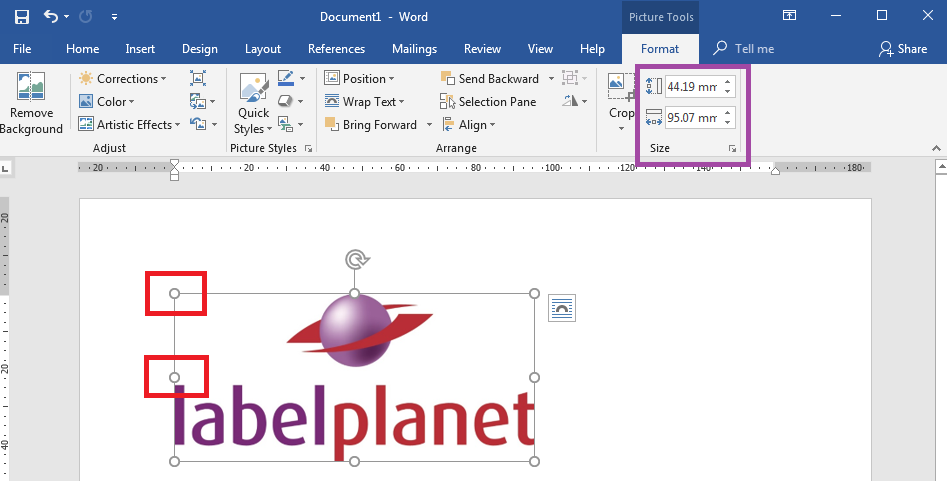
Task: Expand the Artistic Effects menu
Action: pyautogui.click(x=130, y=124)
